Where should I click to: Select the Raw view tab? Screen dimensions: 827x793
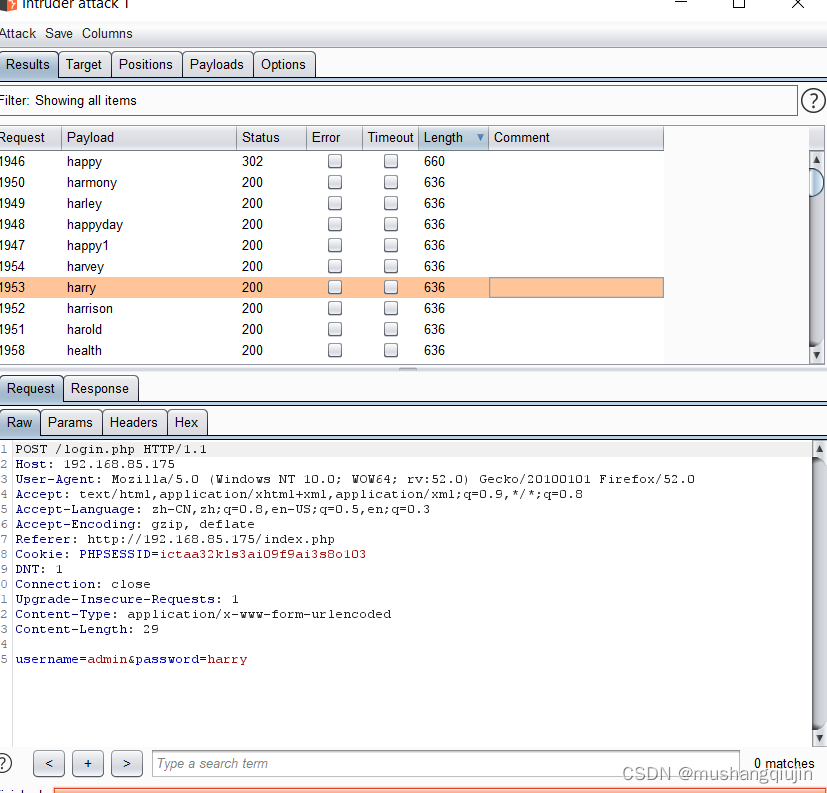tap(20, 422)
